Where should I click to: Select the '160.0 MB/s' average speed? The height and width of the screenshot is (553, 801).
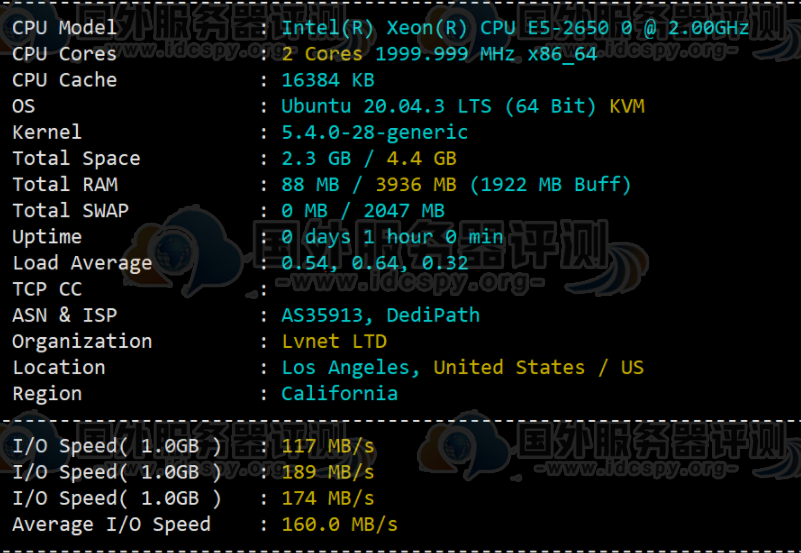[340, 524]
